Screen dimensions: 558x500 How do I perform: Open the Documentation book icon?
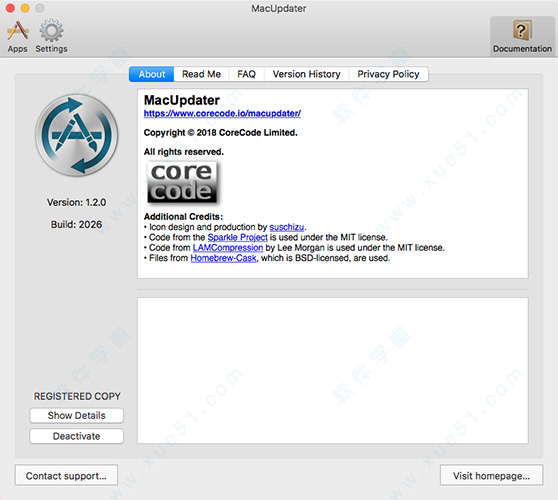point(522,31)
